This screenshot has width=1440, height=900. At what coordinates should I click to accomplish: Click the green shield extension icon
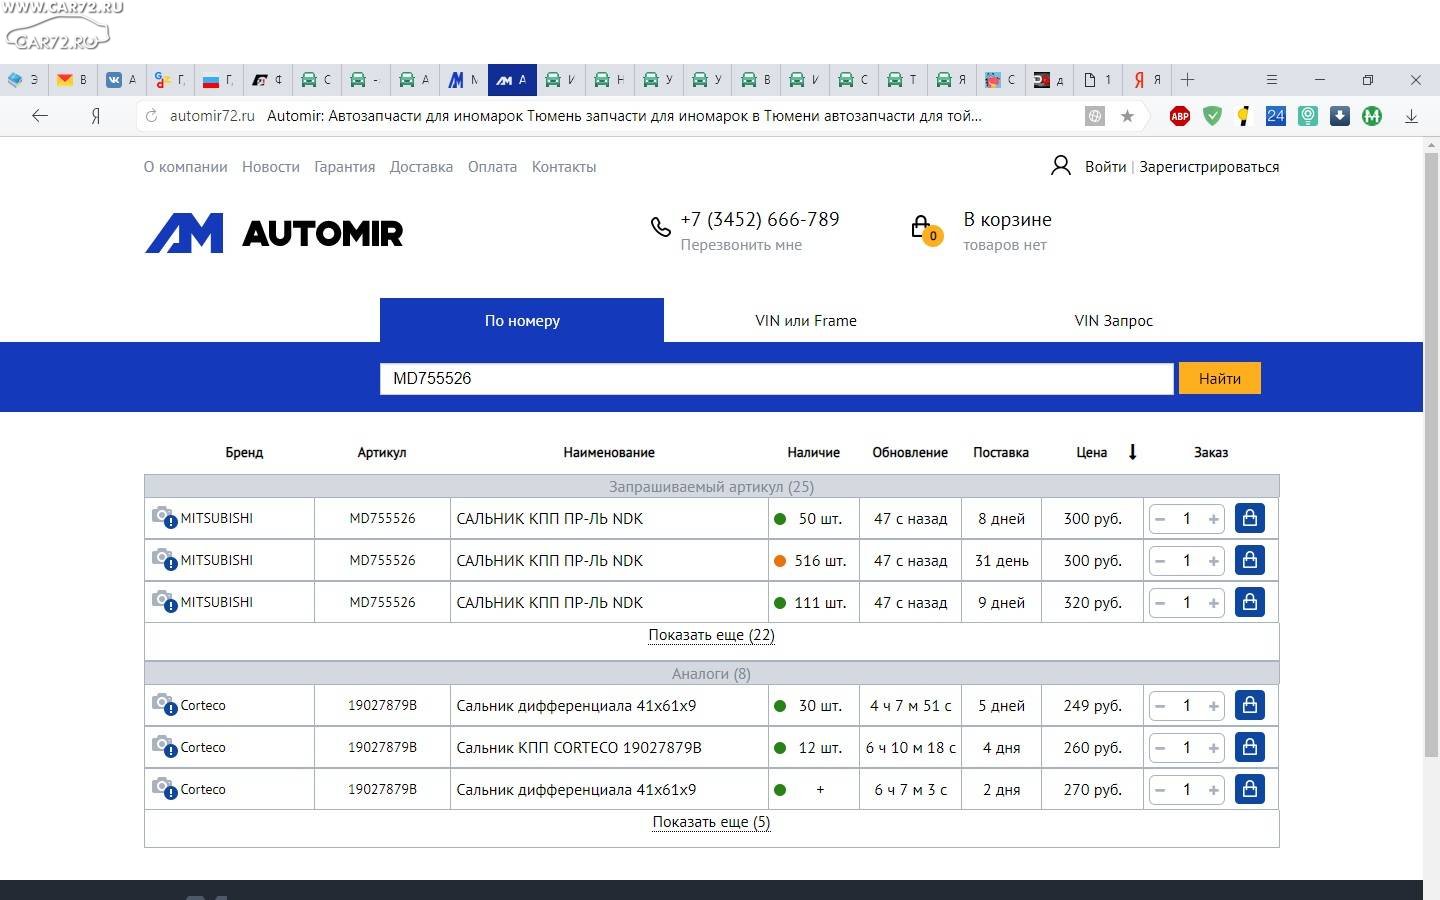click(x=1212, y=116)
